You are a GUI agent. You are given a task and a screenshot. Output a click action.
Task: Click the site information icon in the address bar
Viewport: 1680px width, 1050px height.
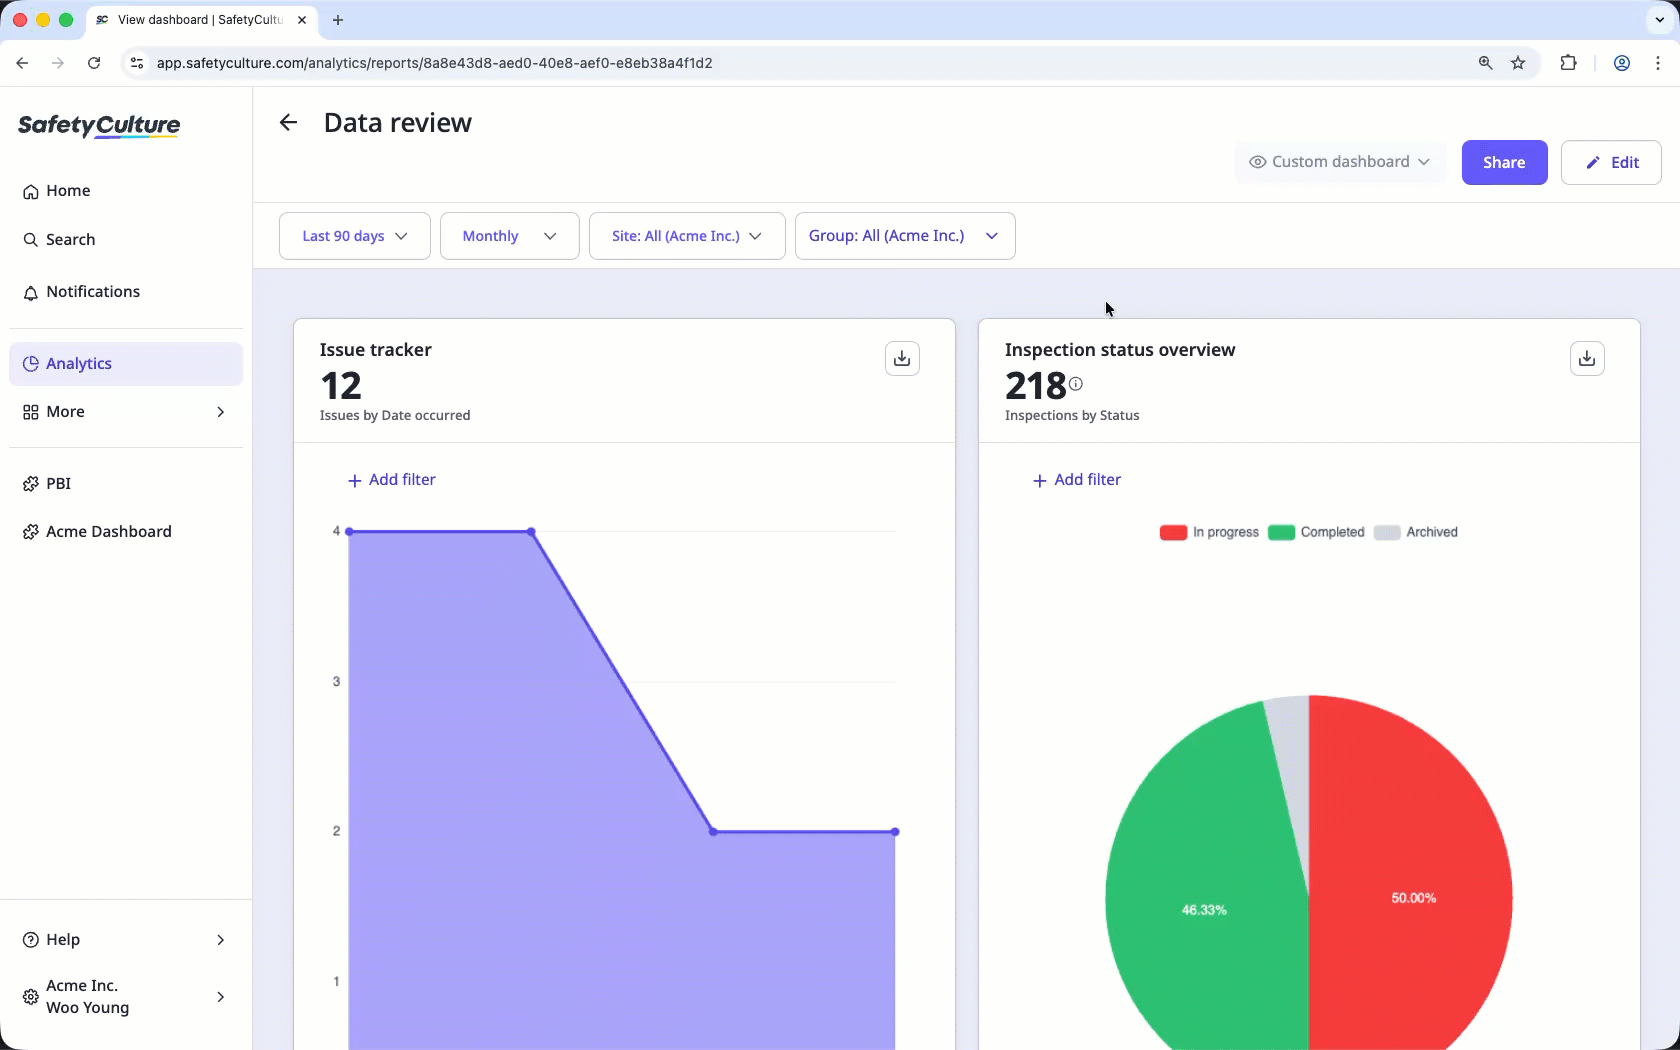pyautogui.click(x=137, y=63)
